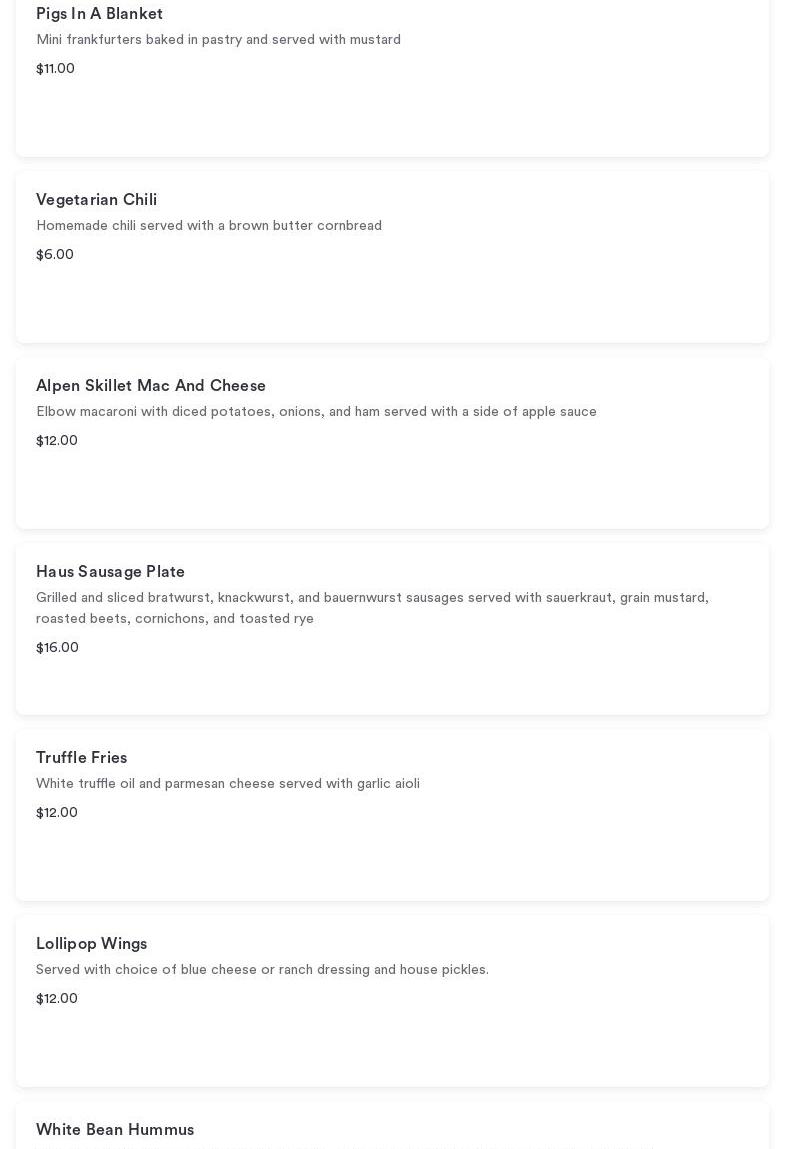Click the elbow macaroni description text
The height and width of the screenshot is (1149, 785).
click(316, 412)
